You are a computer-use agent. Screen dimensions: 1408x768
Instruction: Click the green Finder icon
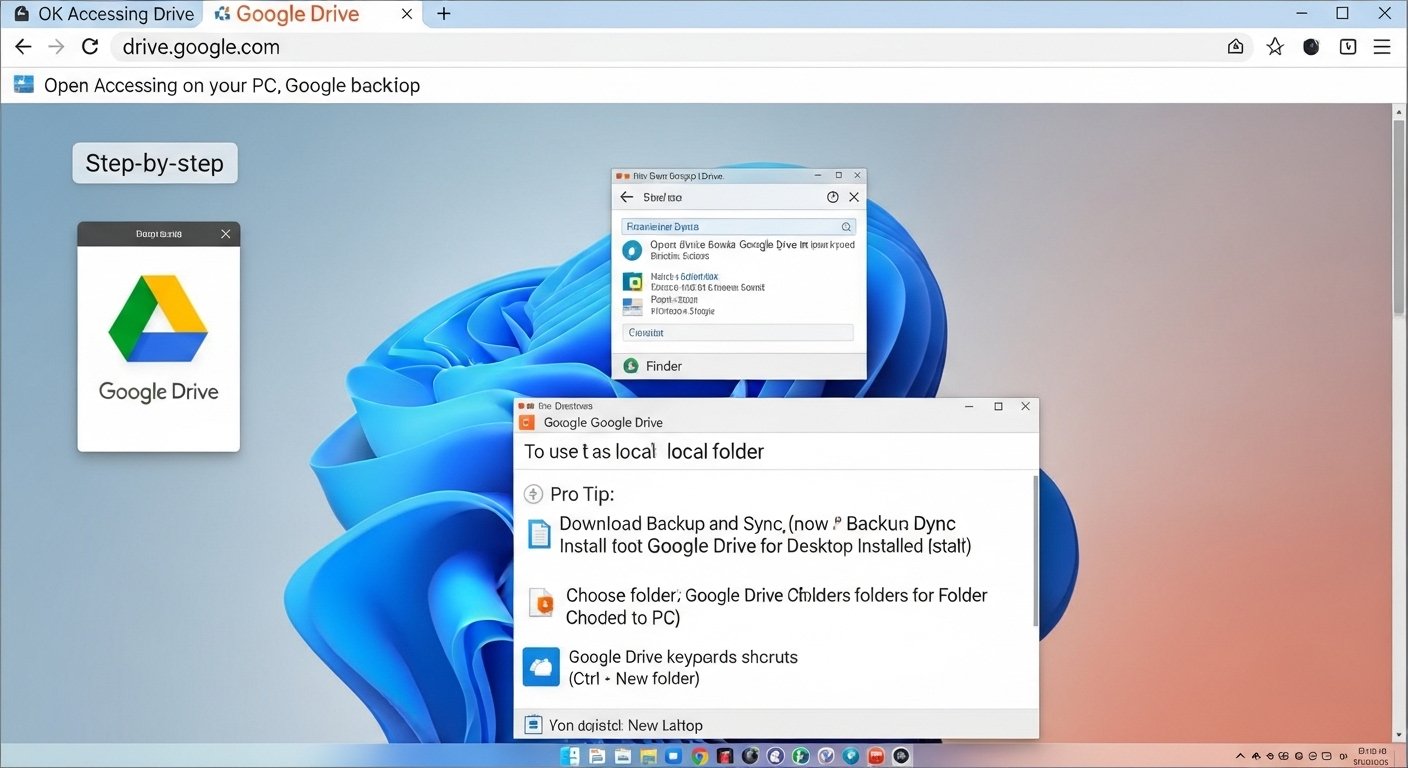pyautogui.click(x=631, y=366)
